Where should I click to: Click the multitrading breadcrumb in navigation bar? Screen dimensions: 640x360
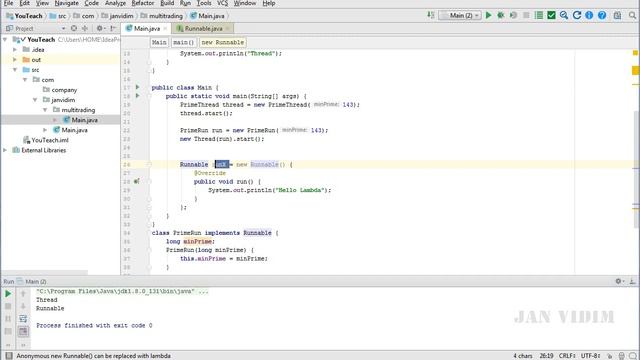(162, 16)
